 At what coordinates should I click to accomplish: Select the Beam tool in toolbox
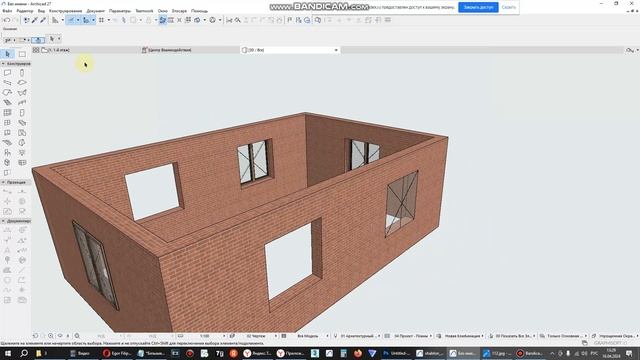click(x=7, y=82)
